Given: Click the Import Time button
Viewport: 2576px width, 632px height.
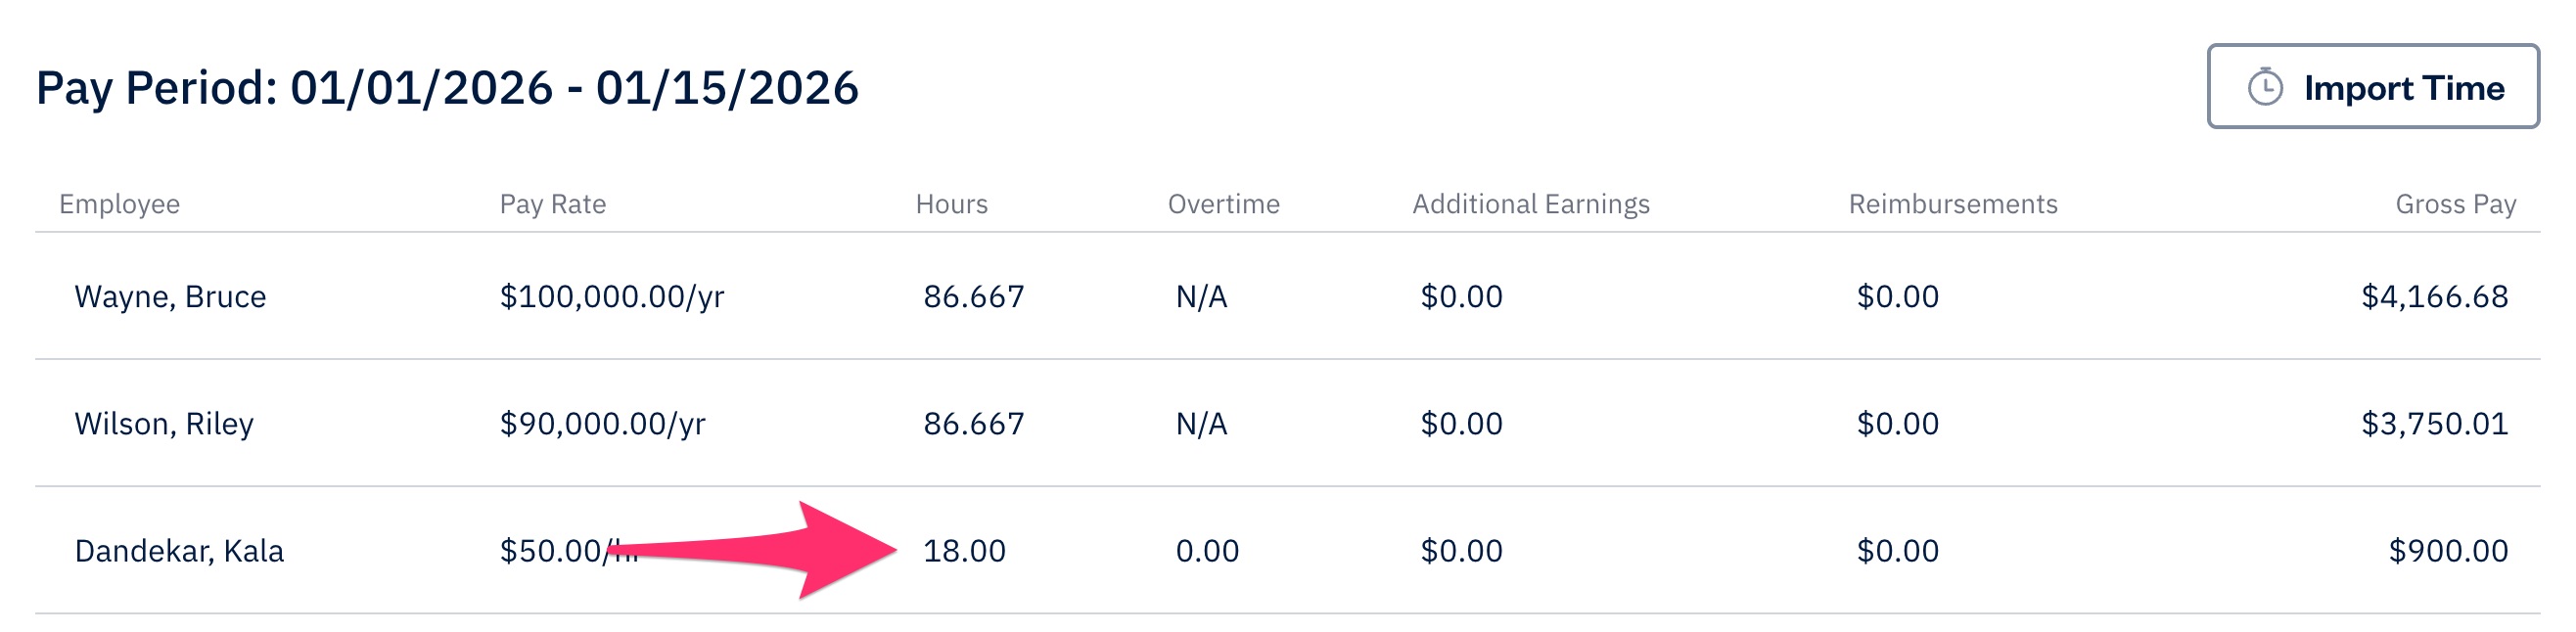Looking at the screenshot, I should click(2370, 87).
